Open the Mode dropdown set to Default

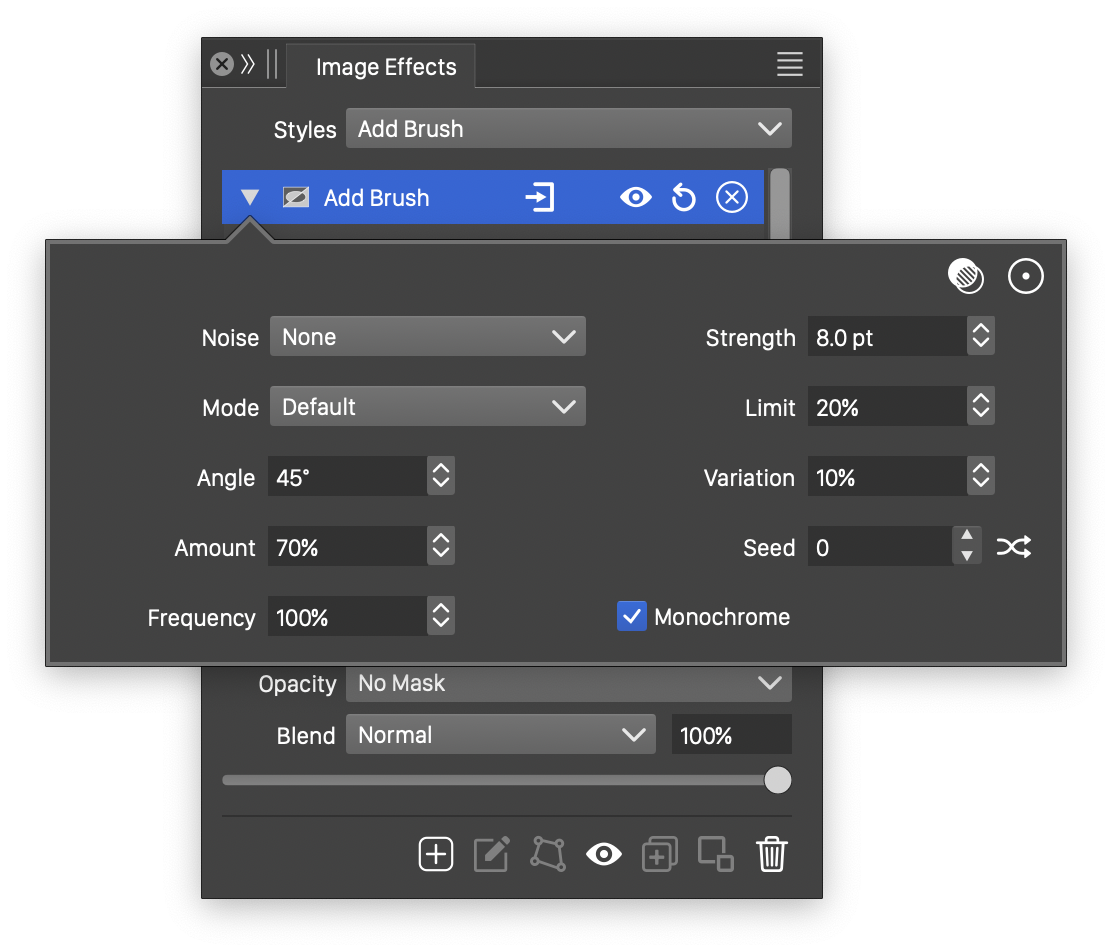(x=427, y=407)
